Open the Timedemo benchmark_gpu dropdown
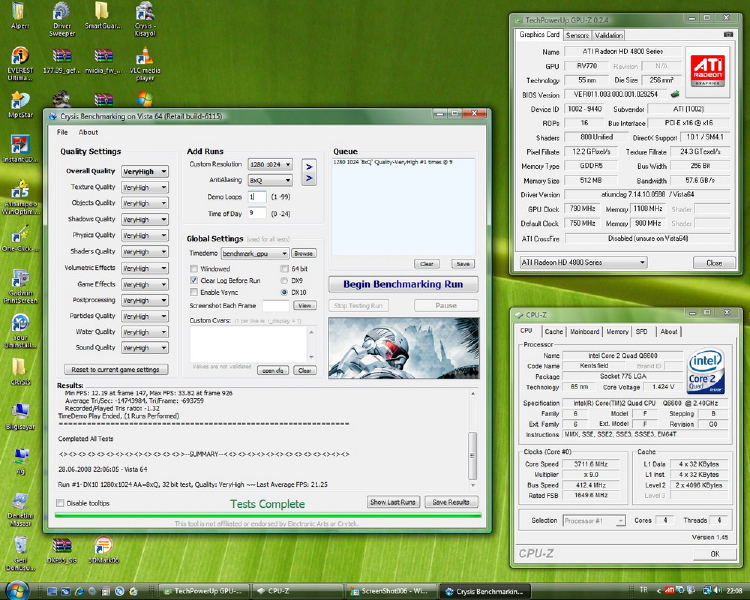 coord(255,254)
